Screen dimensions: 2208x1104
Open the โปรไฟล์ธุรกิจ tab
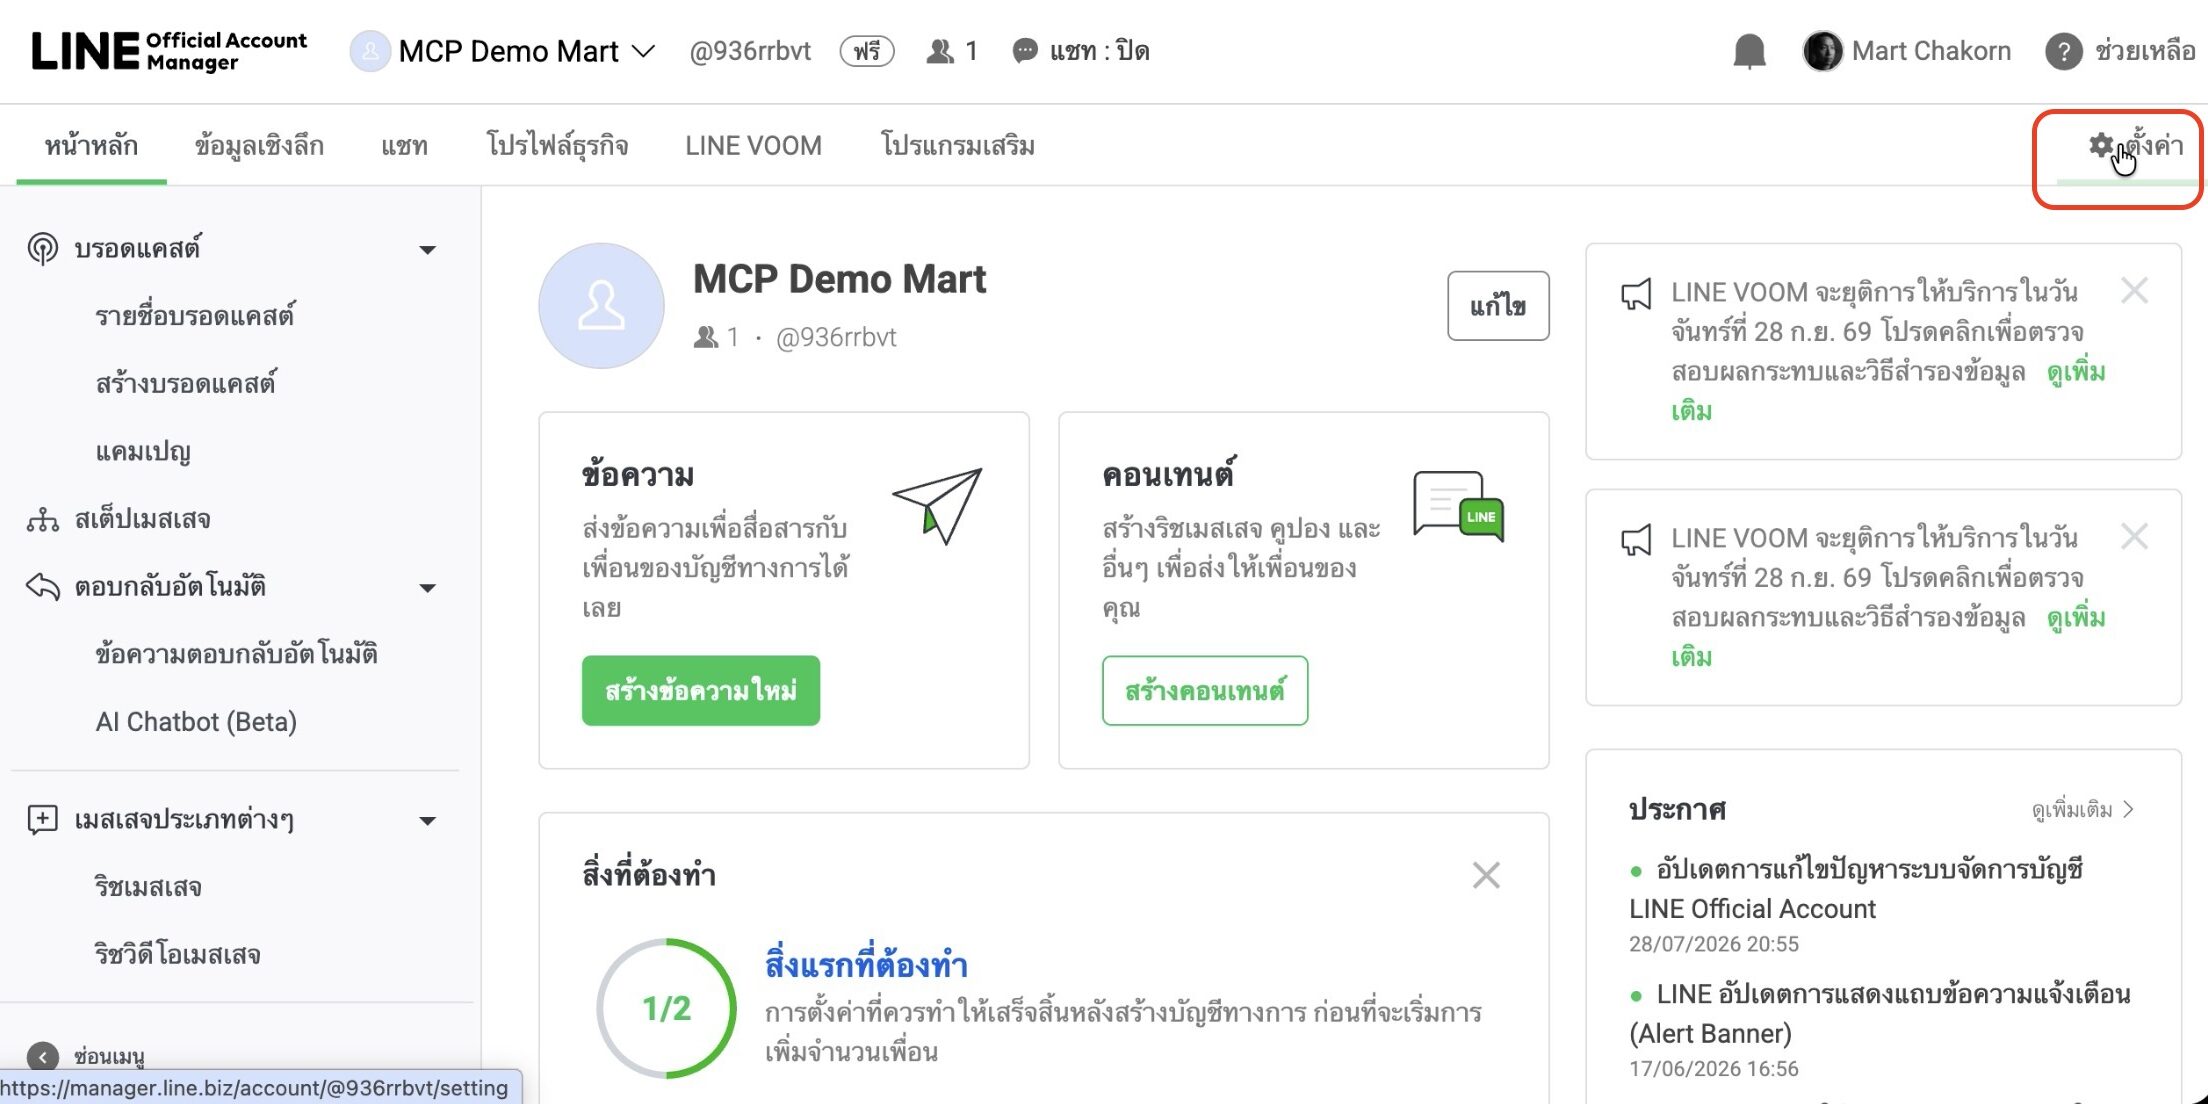pos(557,146)
